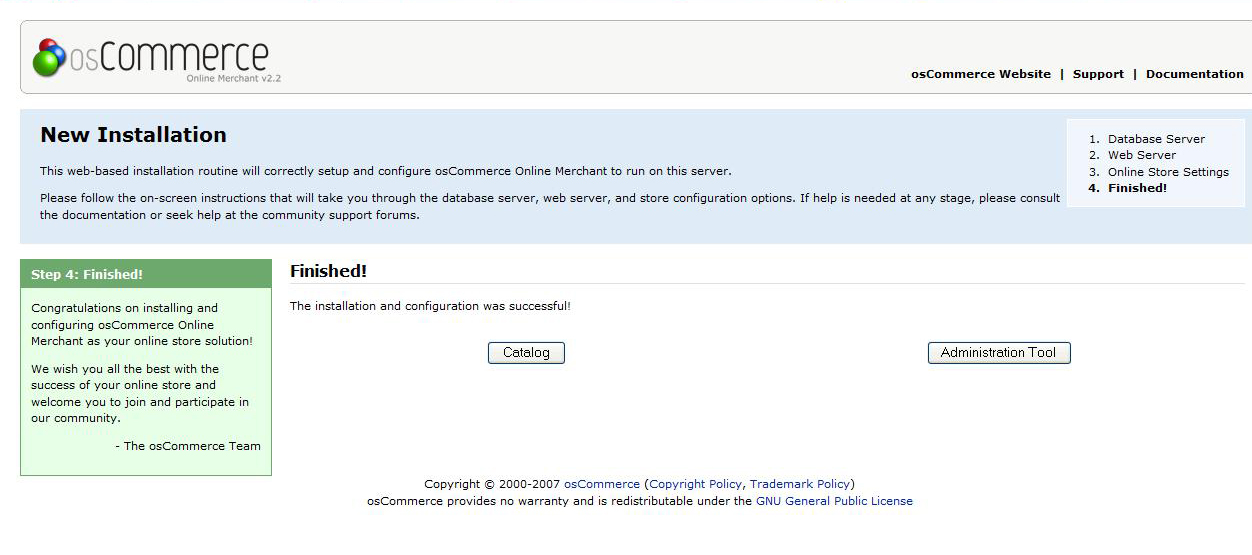Click 'The installation and configuration was successful!' text

[x=430, y=306]
